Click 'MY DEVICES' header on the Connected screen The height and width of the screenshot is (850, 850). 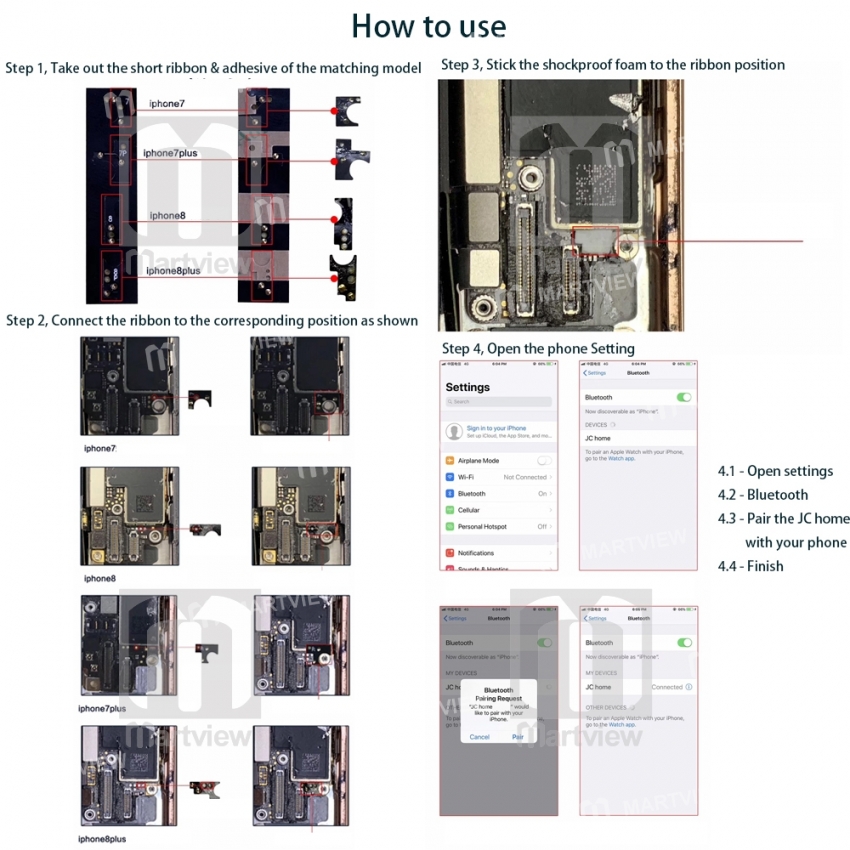click(601, 673)
